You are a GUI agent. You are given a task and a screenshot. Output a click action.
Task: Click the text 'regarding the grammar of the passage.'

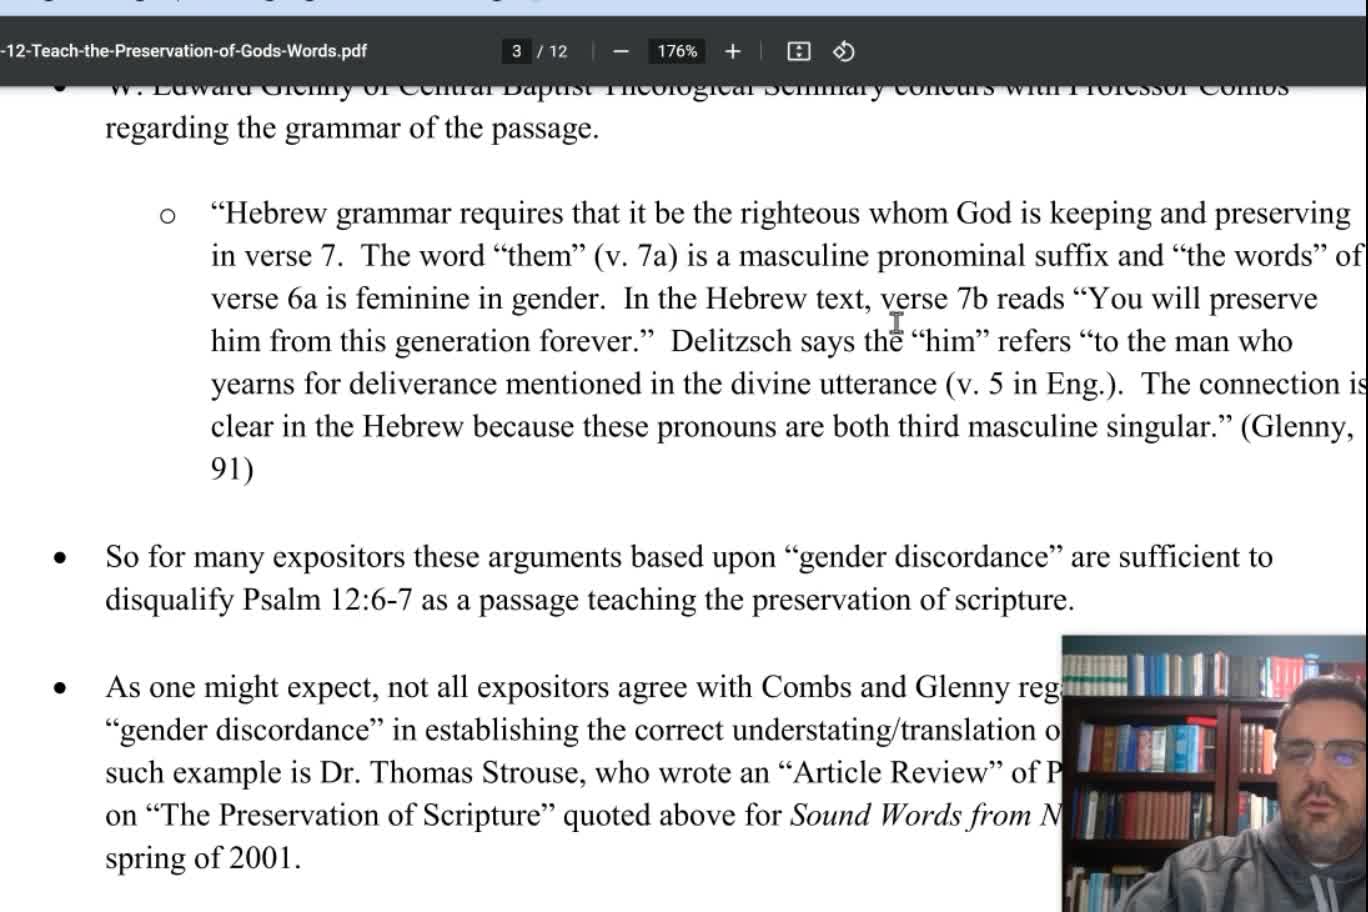click(352, 129)
